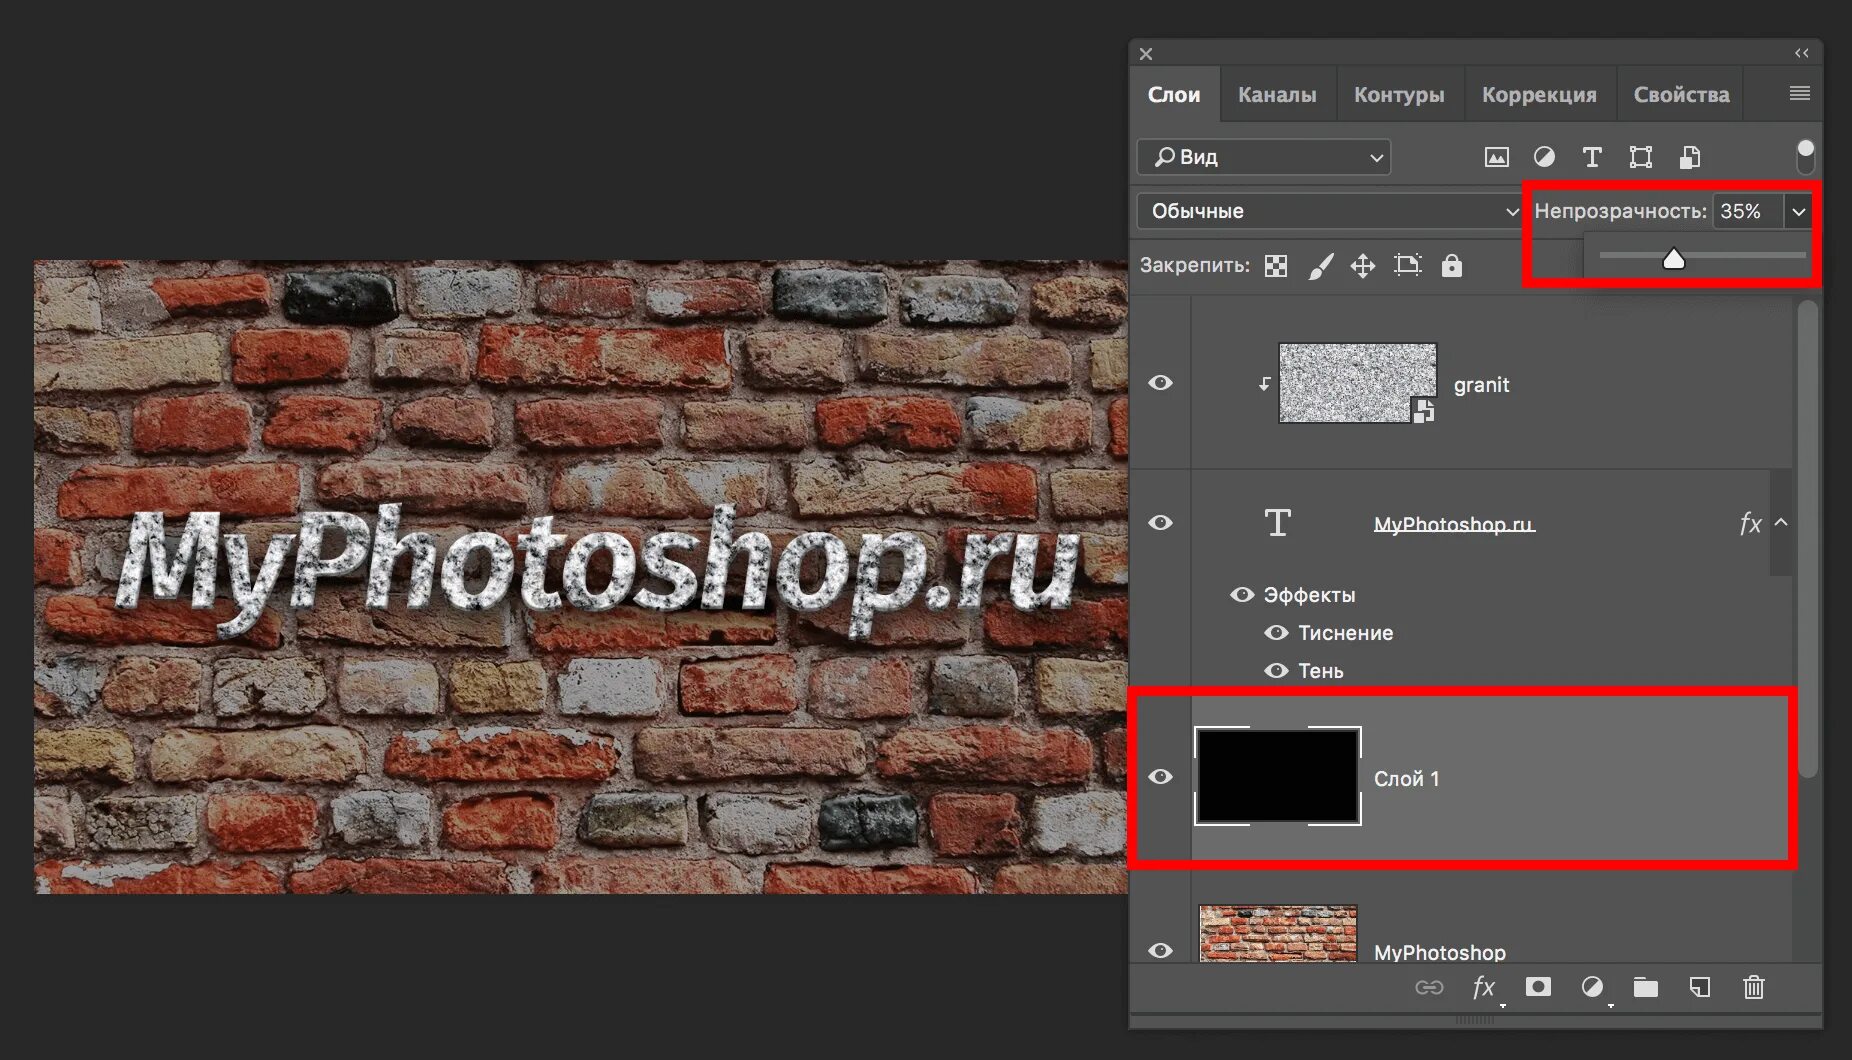Add layer mask icon
This screenshot has height=1060, width=1852.
coord(1538,987)
